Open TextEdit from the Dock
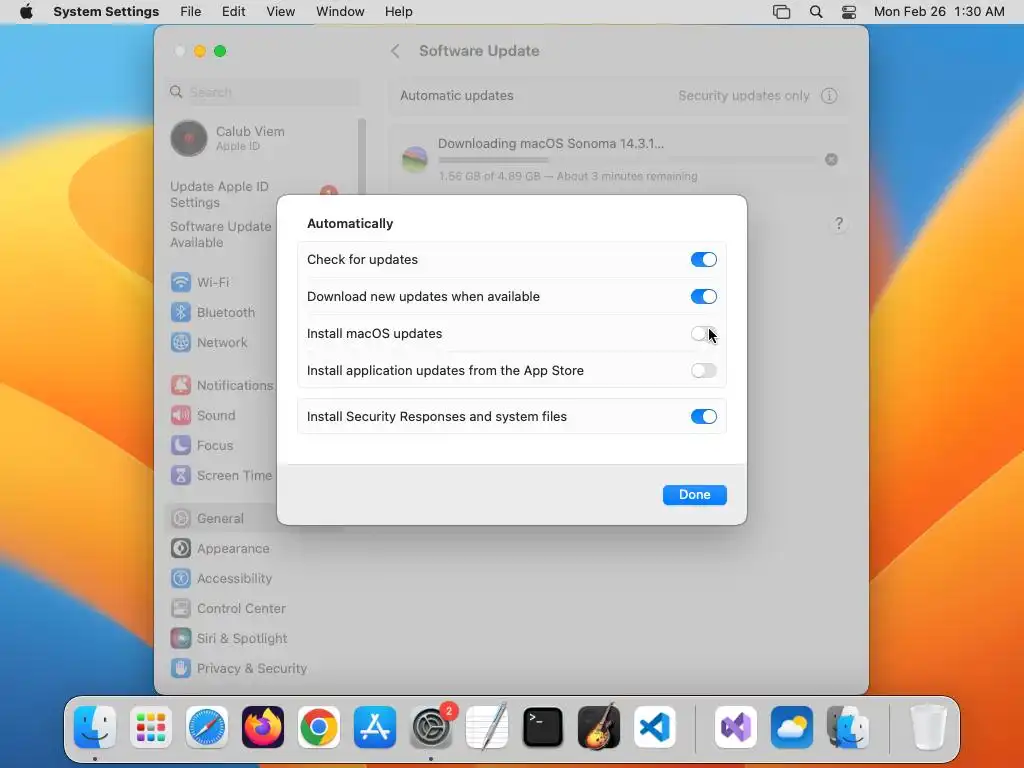This screenshot has height=768, width=1024. tap(487, 727)
